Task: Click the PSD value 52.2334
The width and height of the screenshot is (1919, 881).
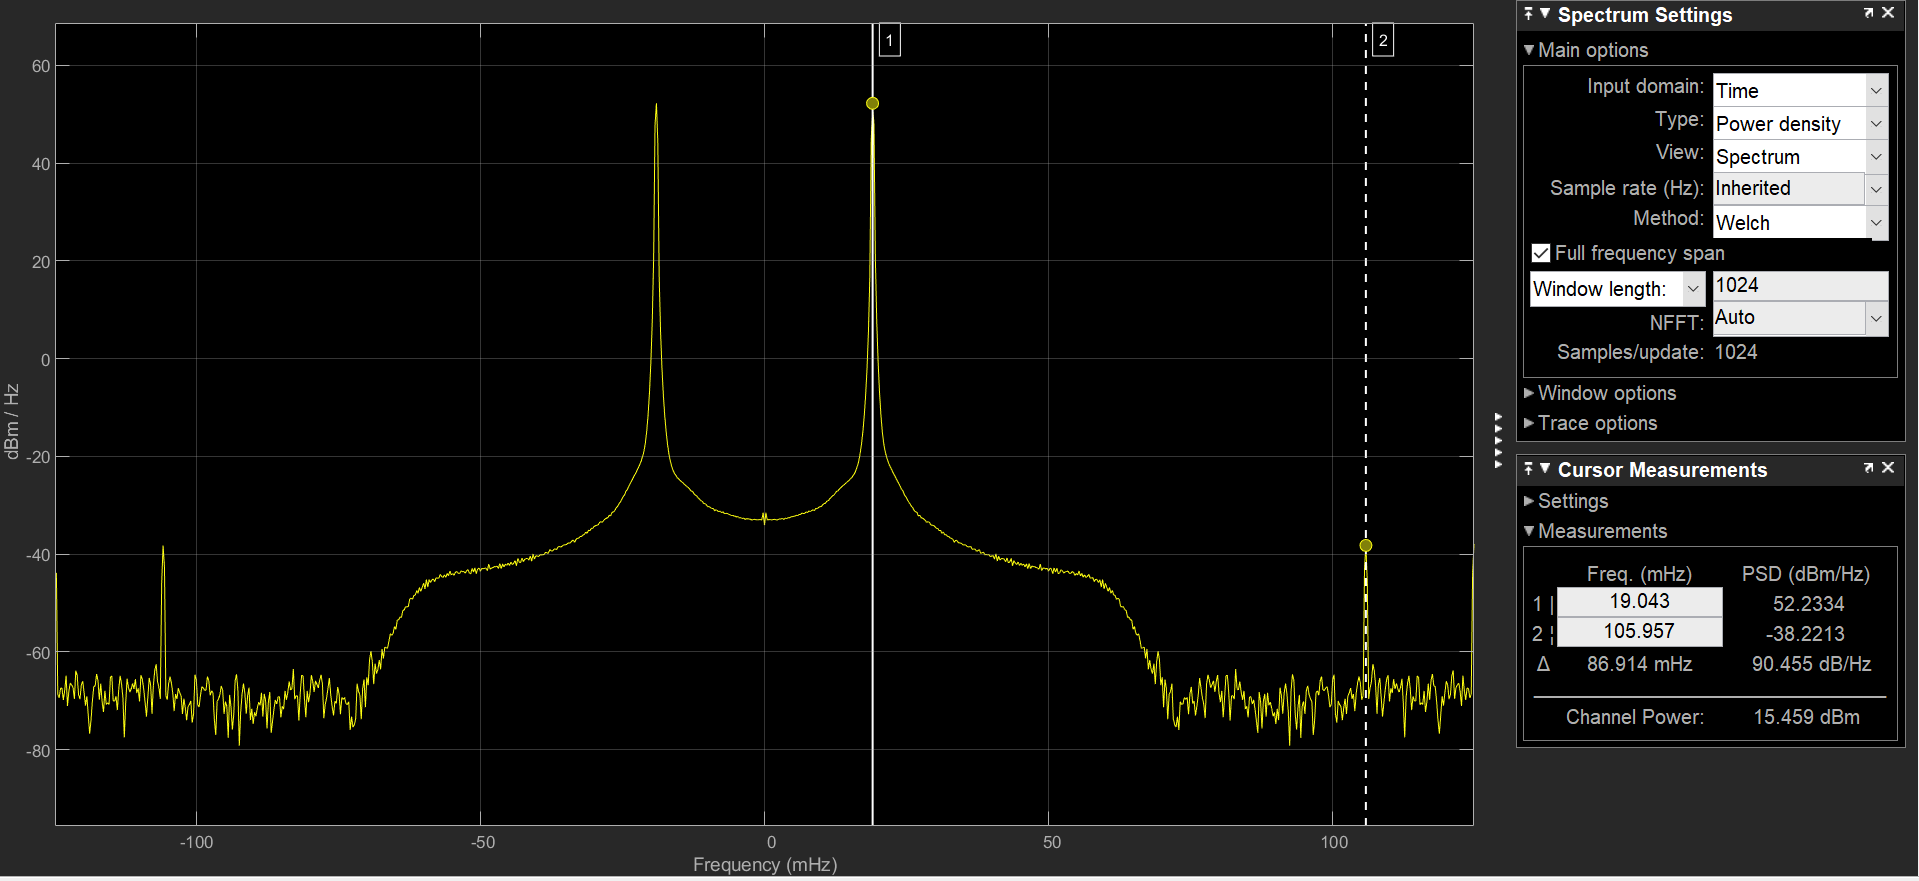Action: pos(1808,604)
